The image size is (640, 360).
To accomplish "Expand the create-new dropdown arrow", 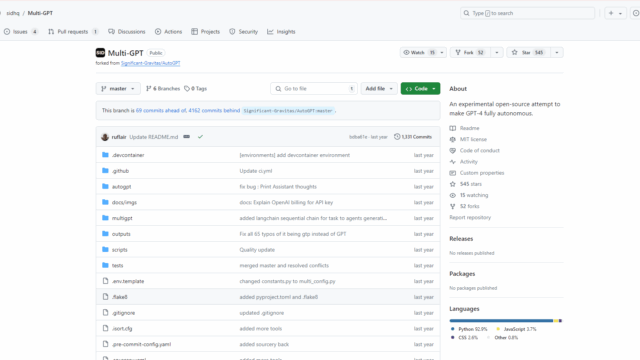I will coord(620,13).
